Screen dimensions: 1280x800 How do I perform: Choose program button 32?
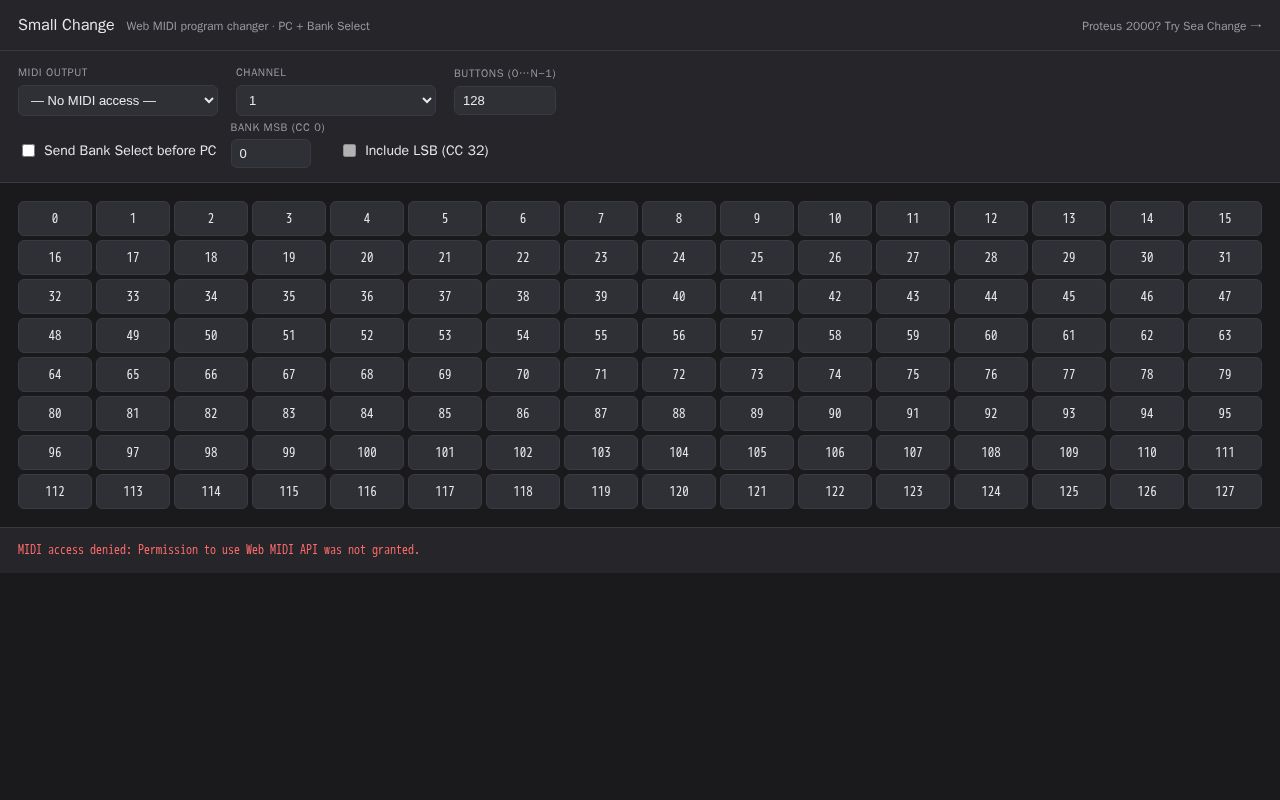coord(55,296)
